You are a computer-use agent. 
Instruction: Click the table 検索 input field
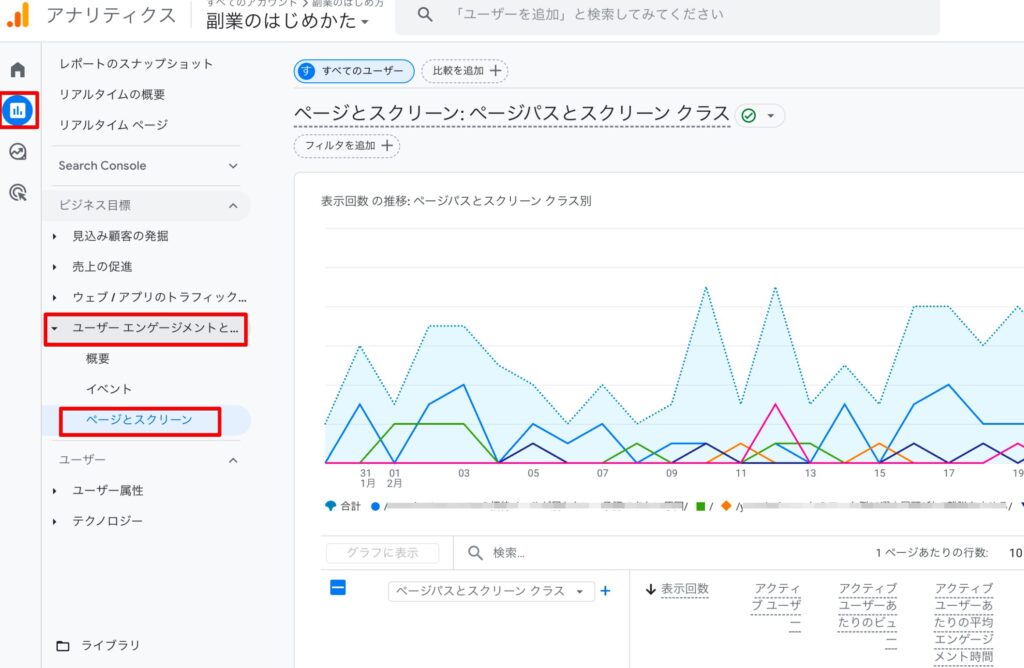[x=650, y=553]
